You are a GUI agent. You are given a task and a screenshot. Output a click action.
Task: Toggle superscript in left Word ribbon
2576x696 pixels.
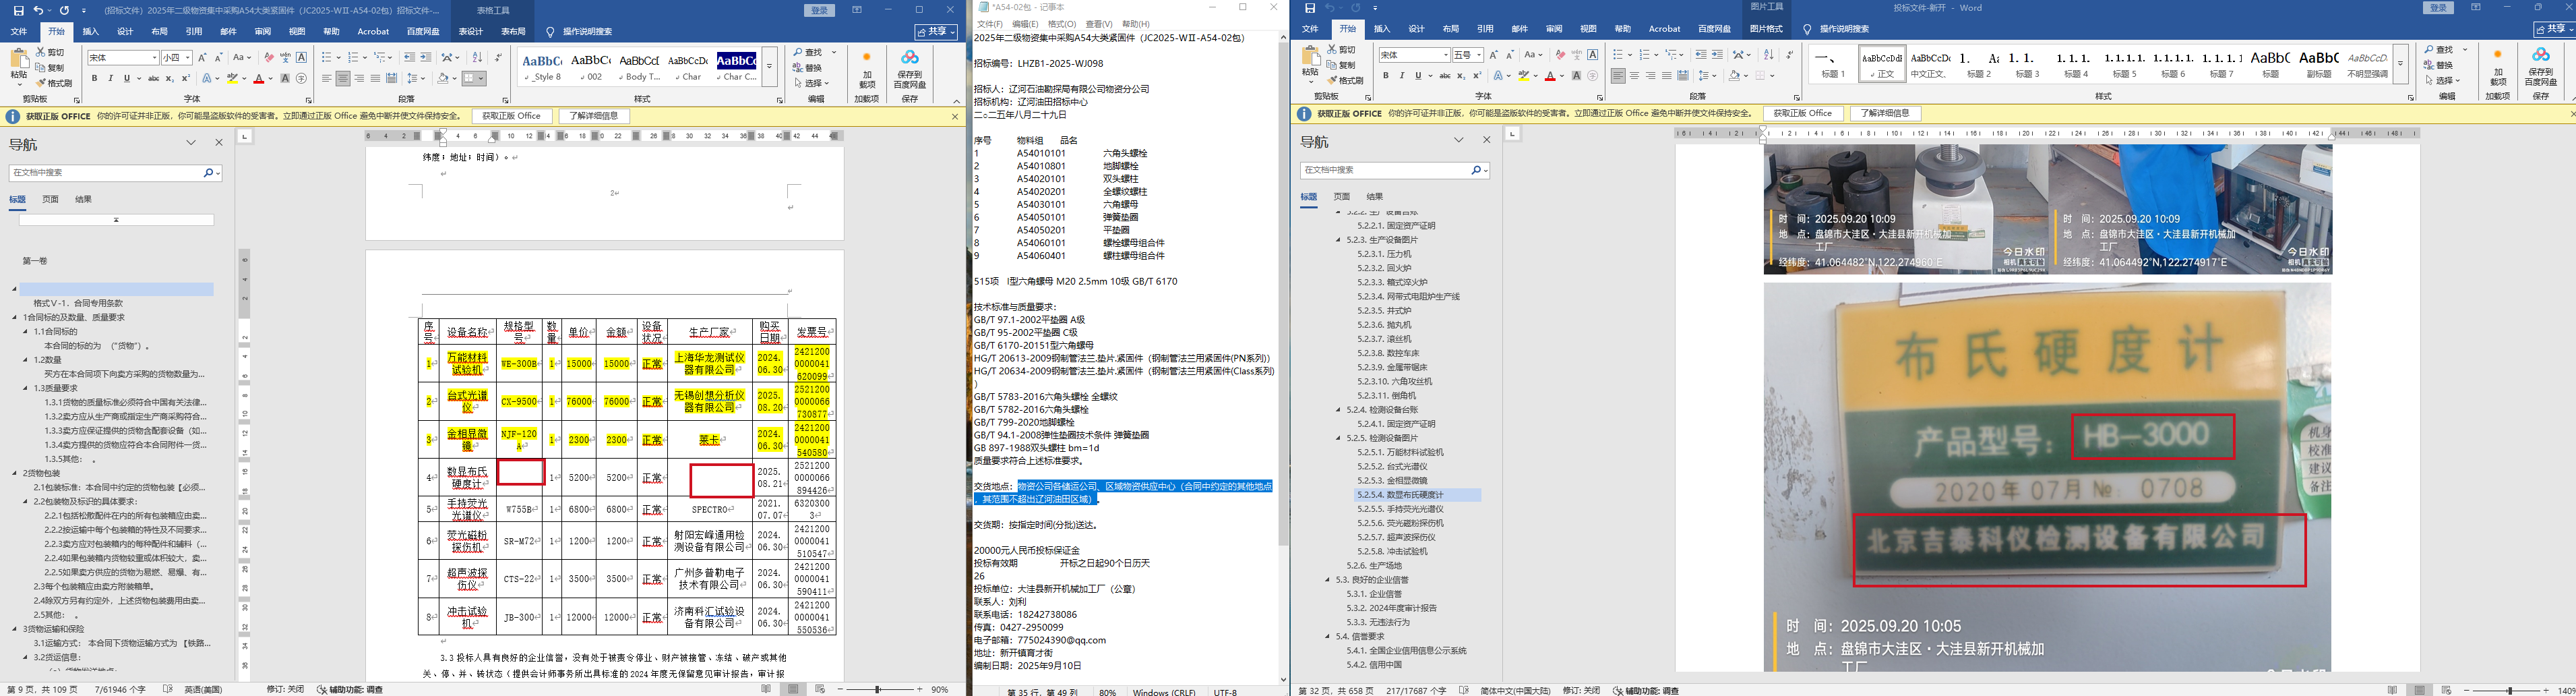click(x=185, y=78)
